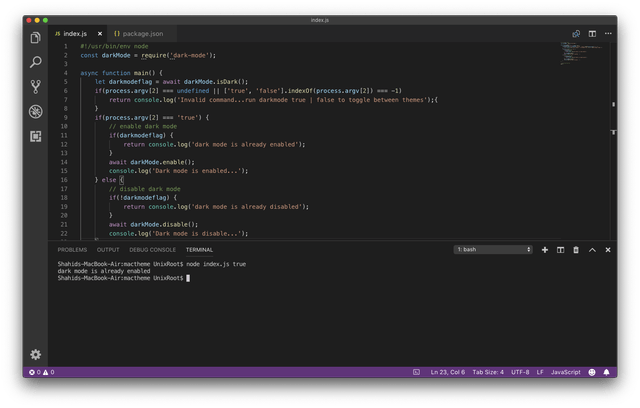Click the UTF-8 encoding indicator
Image resolution: width=640 pixels, height=408 pixels.
[520, 372]
